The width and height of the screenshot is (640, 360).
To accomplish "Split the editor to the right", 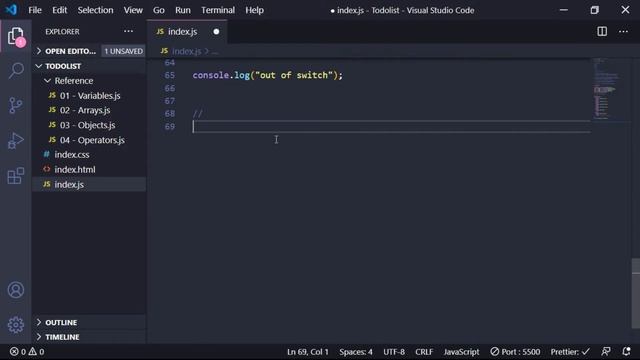I will pos(602,31).
